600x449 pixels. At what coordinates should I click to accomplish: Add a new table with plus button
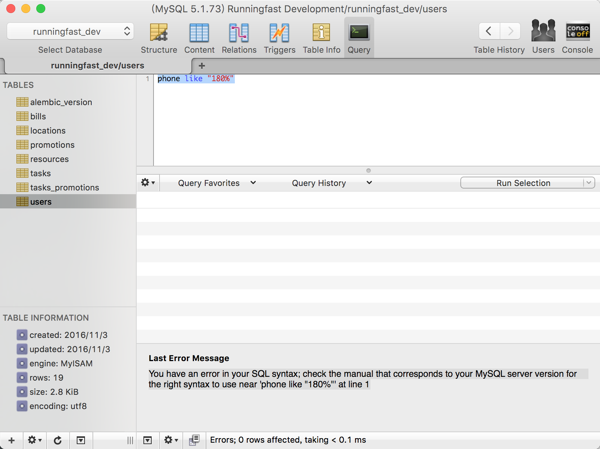tap(11, 440)
